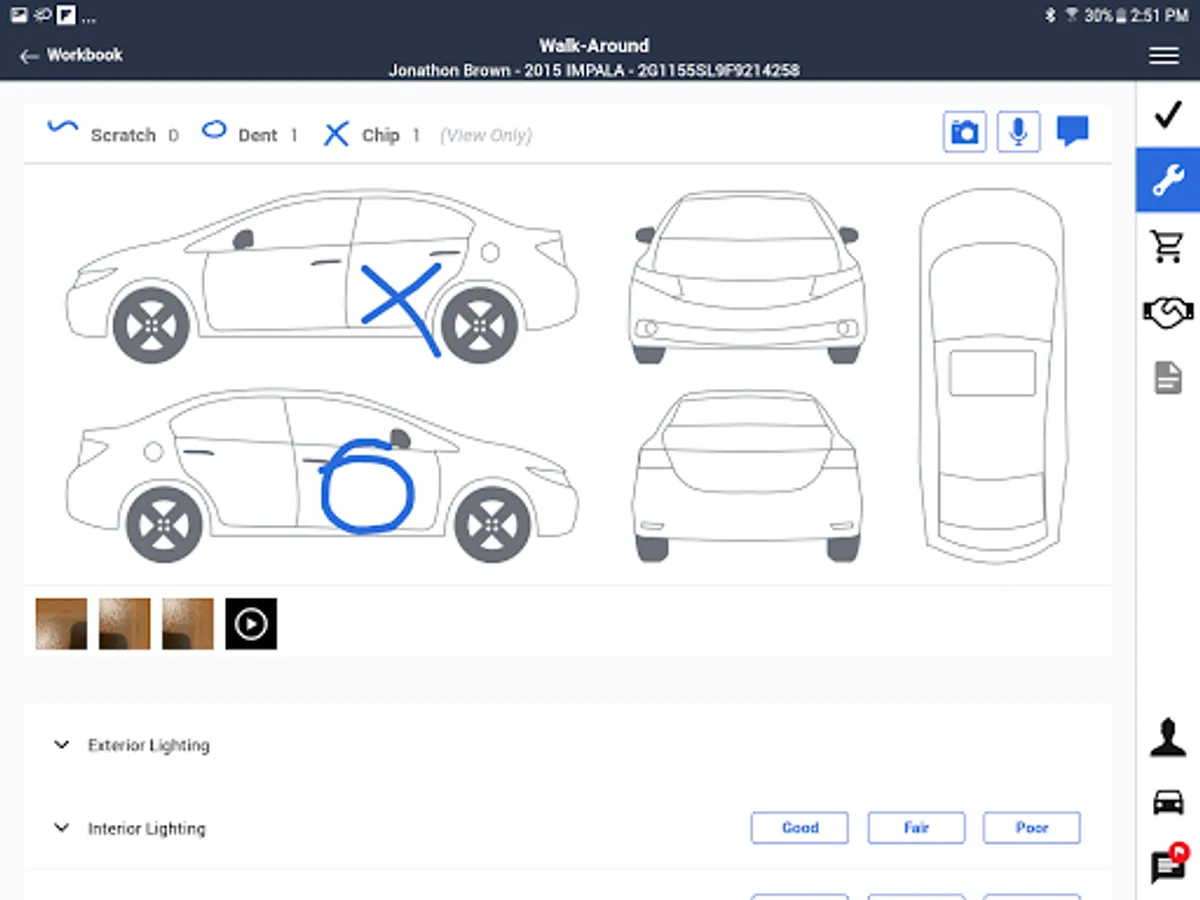
Task: Select the checkmark icon in sidebar
Action: click(x=1168, y=115)
